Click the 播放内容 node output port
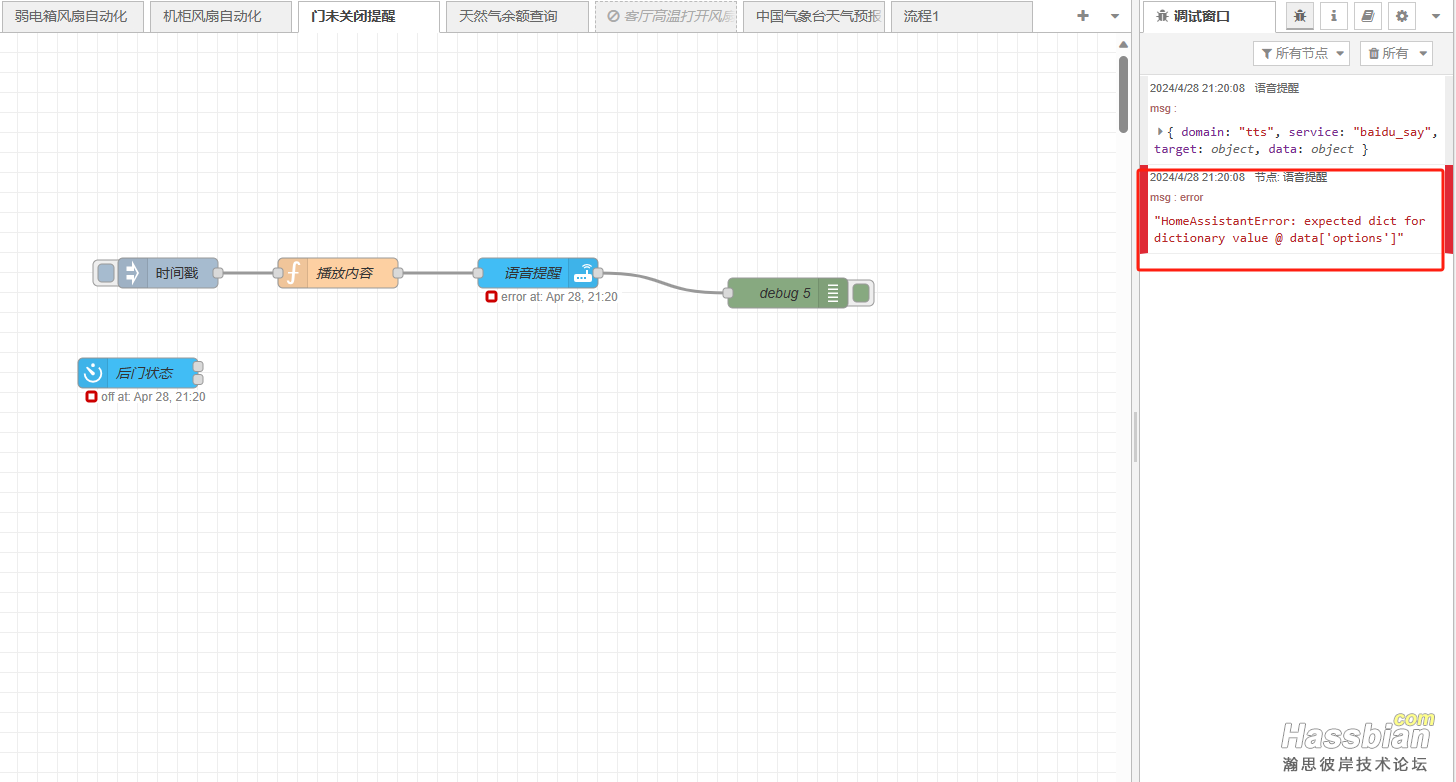Image resolution: width=1456 pixels, height=782 pixels. click(398, 273)
